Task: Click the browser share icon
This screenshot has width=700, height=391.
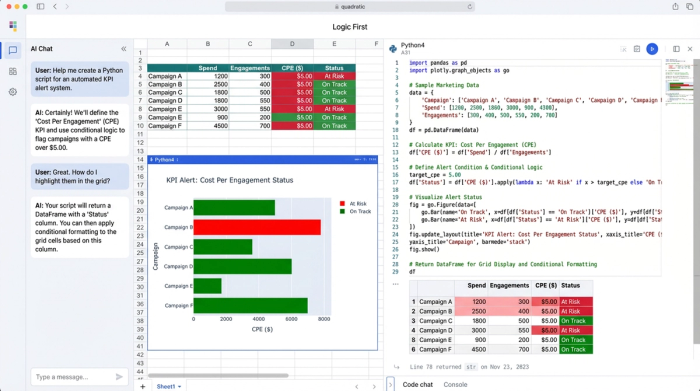Action: (x=675, y=7)
